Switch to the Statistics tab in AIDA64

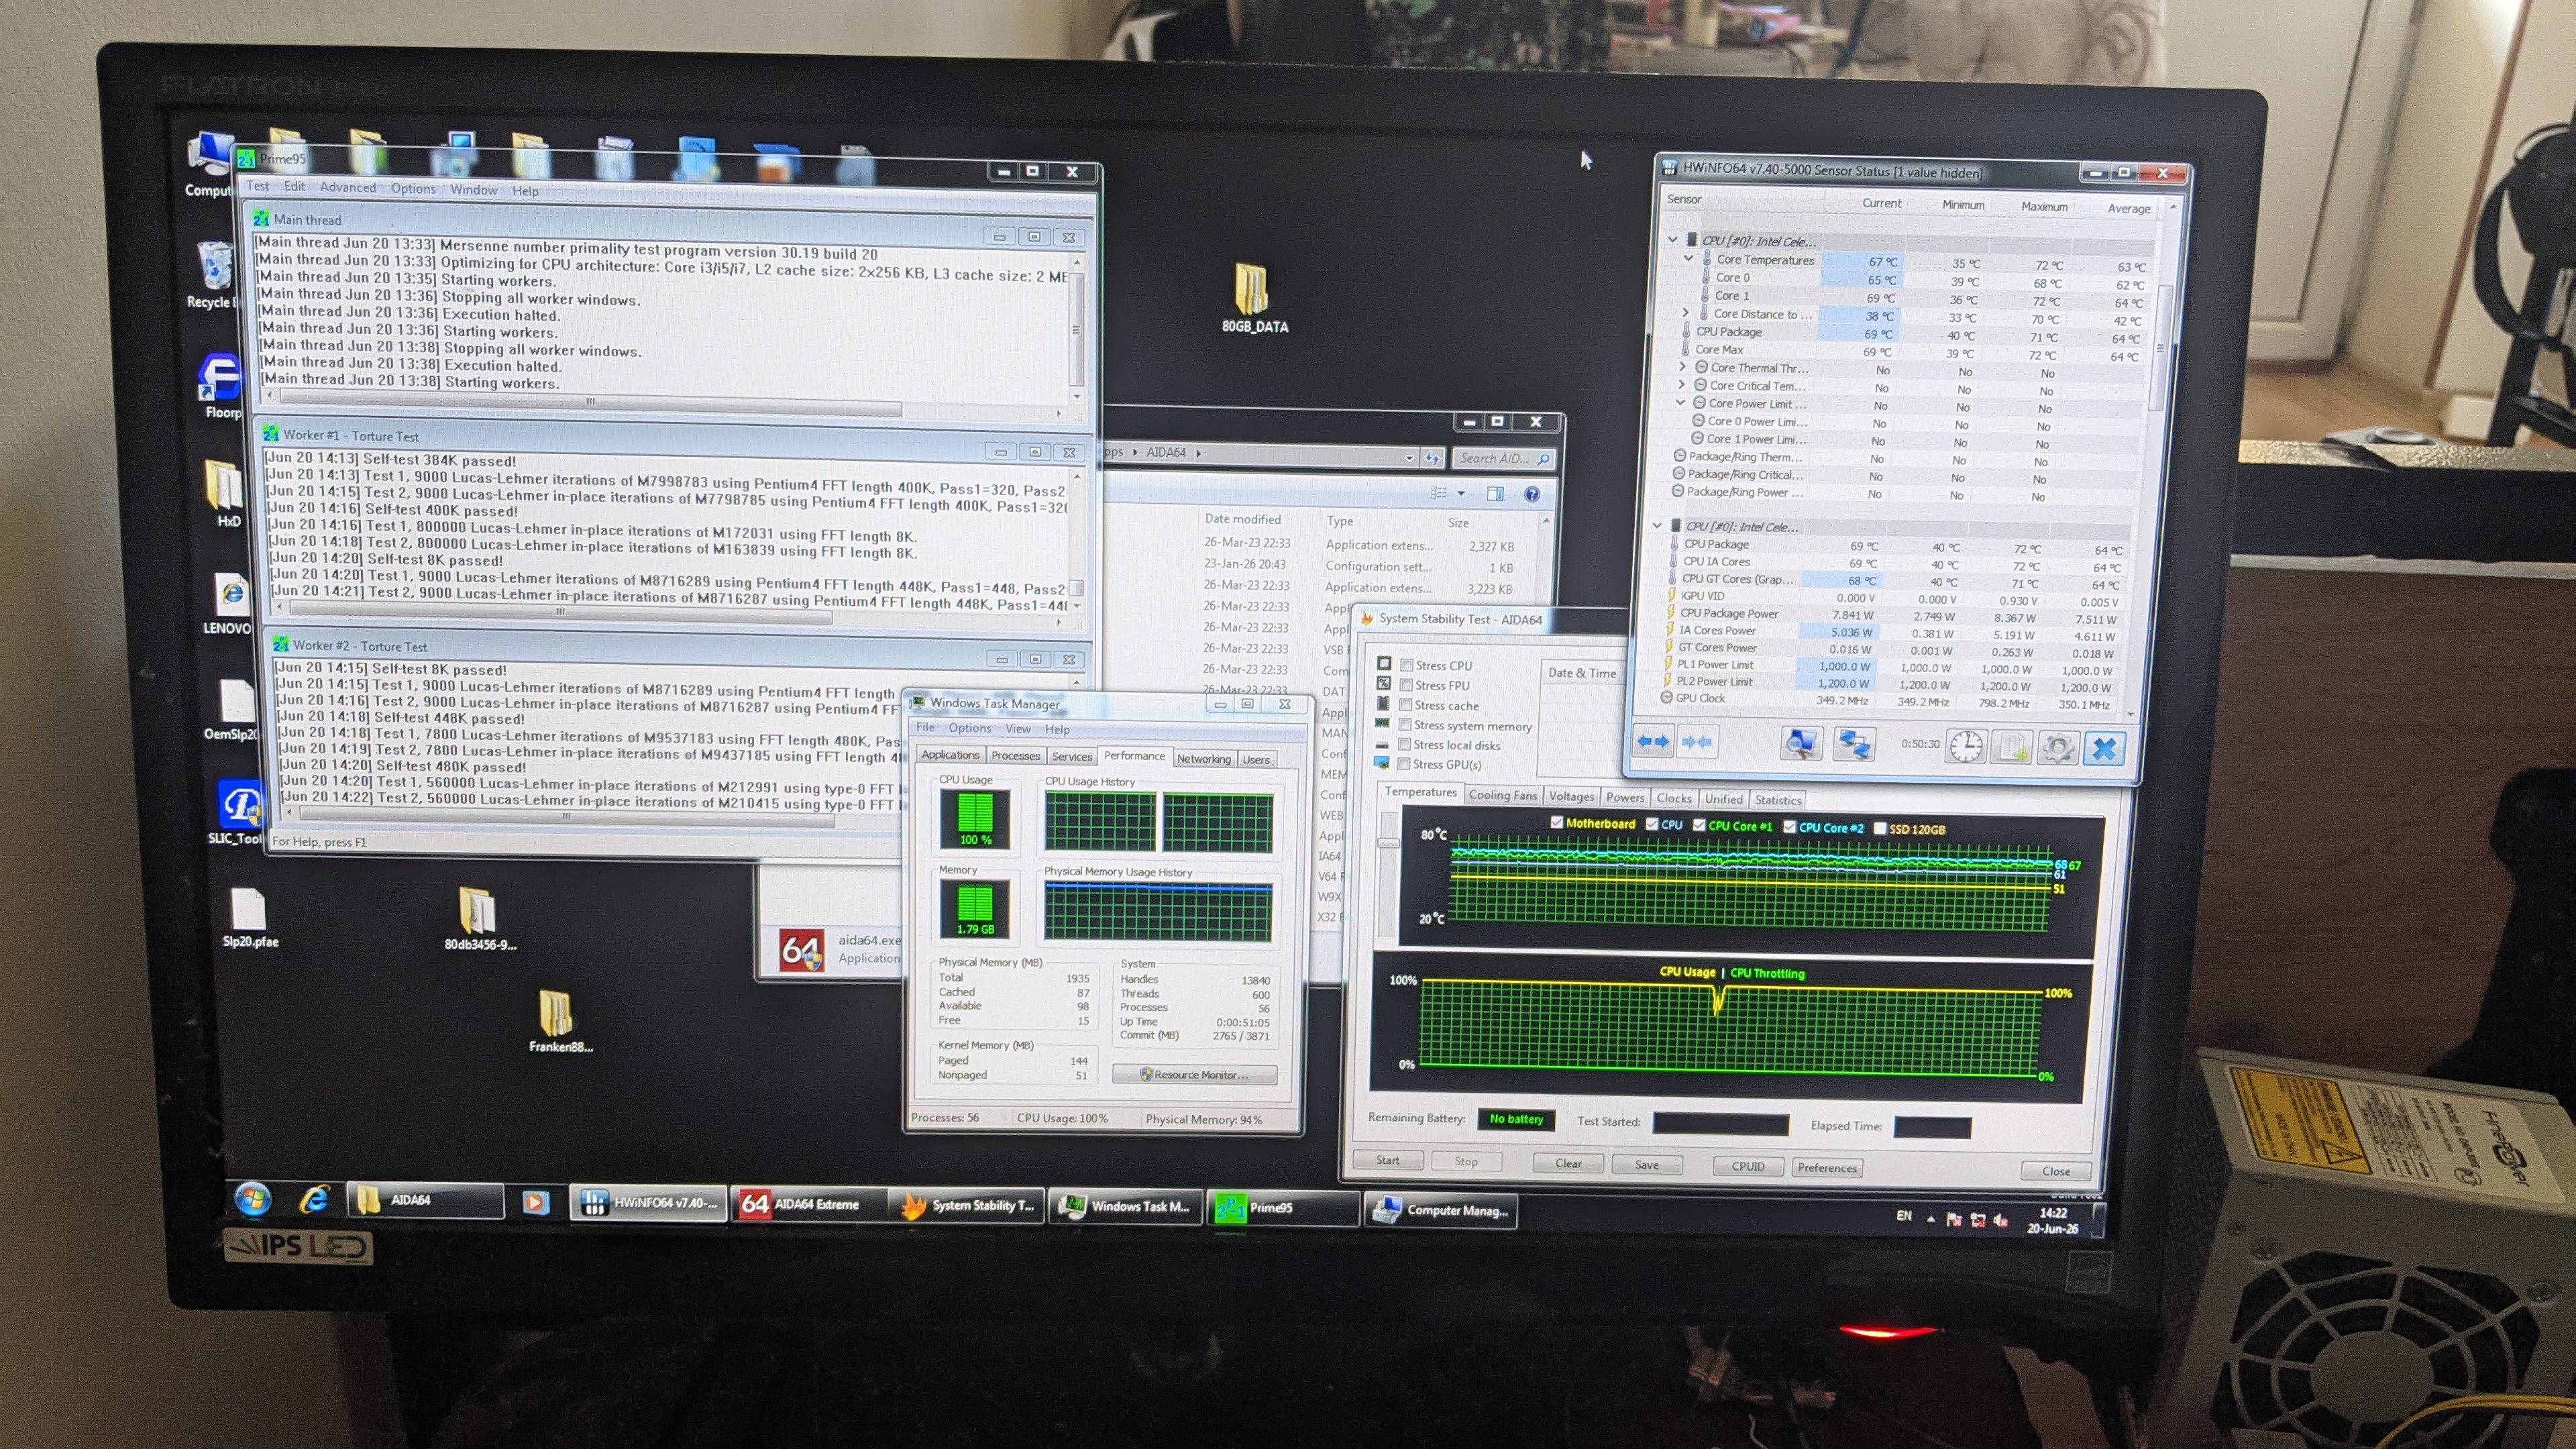[x=1777, y=800]
